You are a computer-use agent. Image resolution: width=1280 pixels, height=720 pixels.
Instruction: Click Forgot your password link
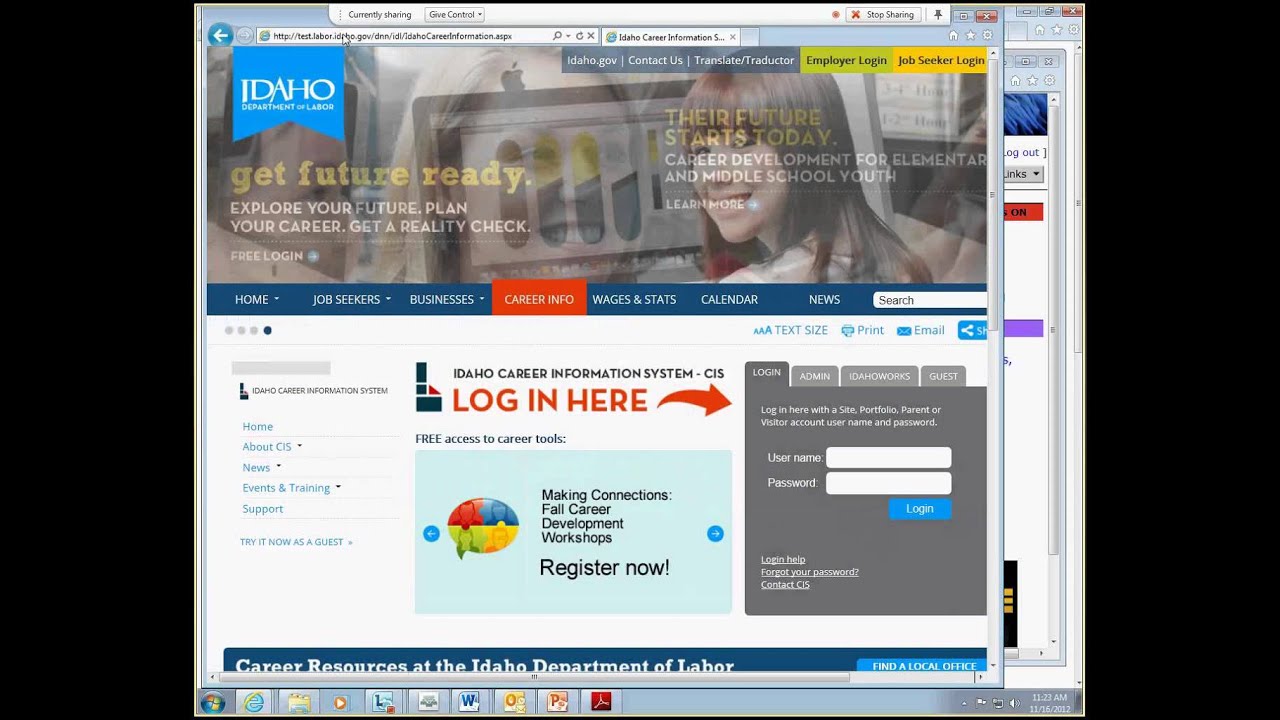pyautogui.click(x=810, y=572)
